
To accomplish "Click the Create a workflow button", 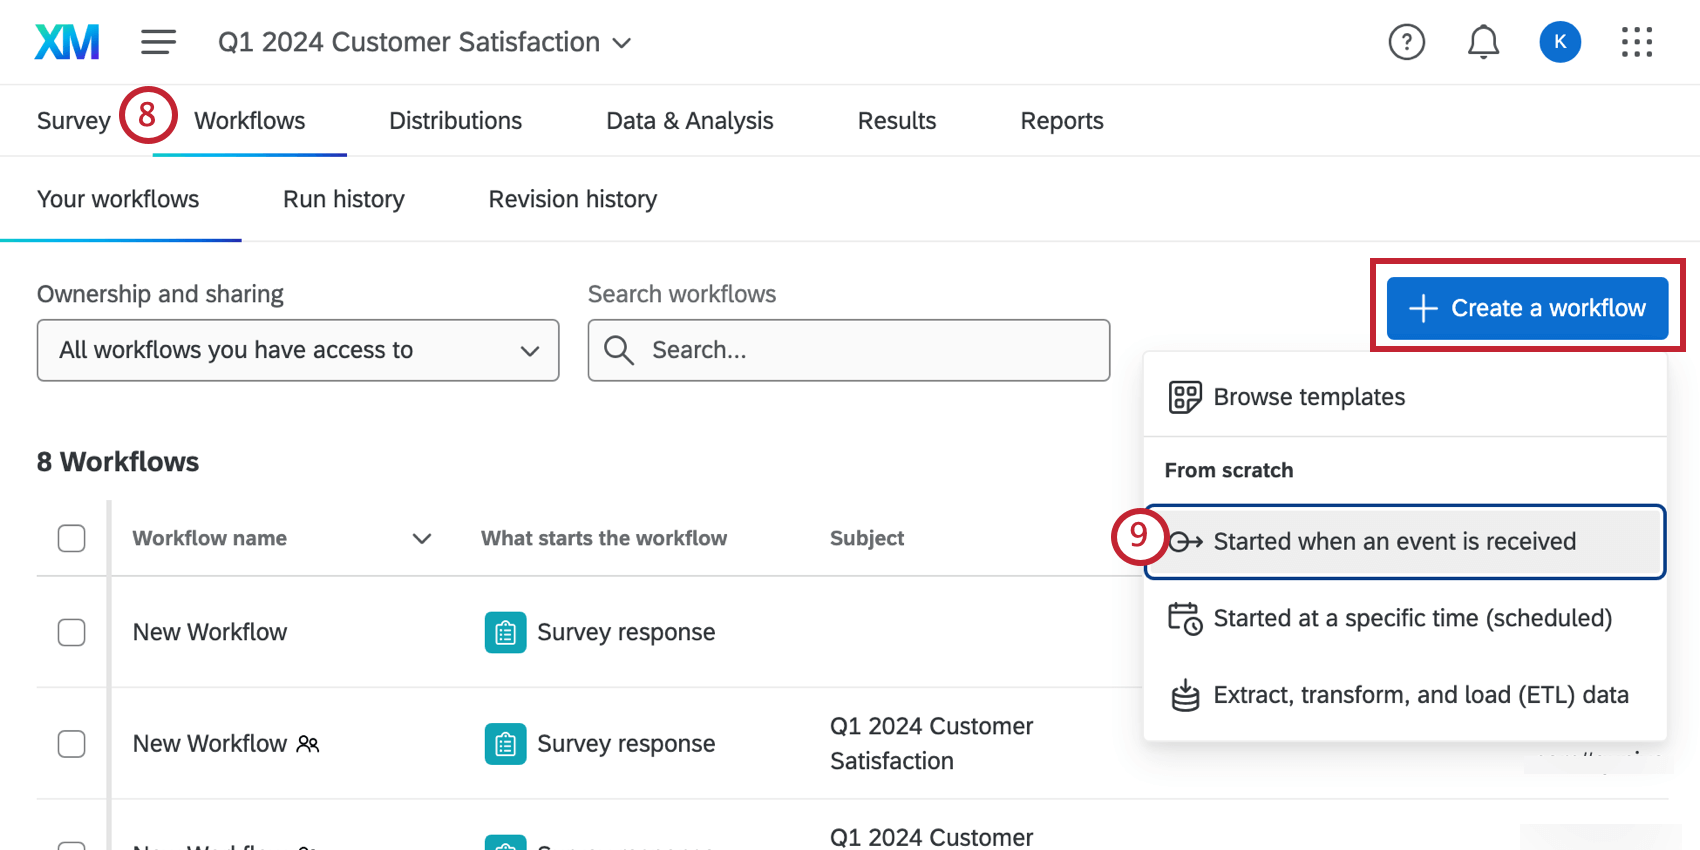I will [x=1526, y=308].
